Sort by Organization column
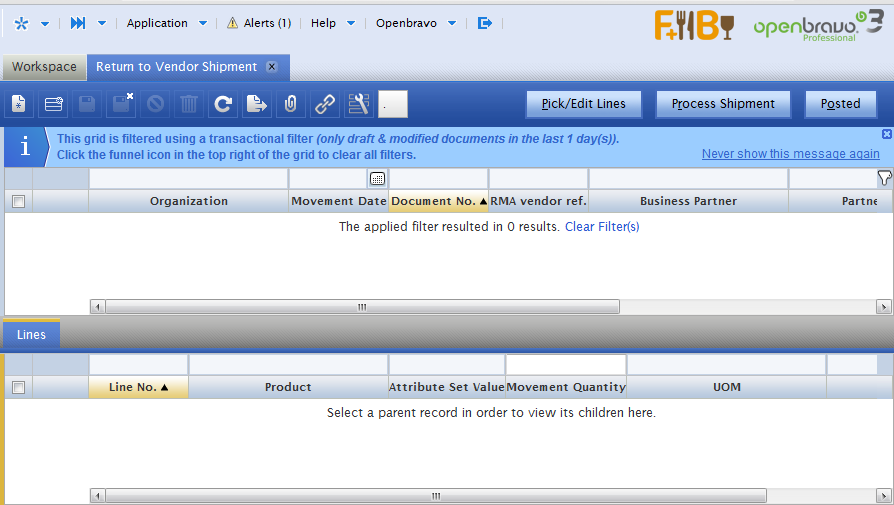Image resolution: width=894 pixels, height=505 pixels. [x=189, y=201]
